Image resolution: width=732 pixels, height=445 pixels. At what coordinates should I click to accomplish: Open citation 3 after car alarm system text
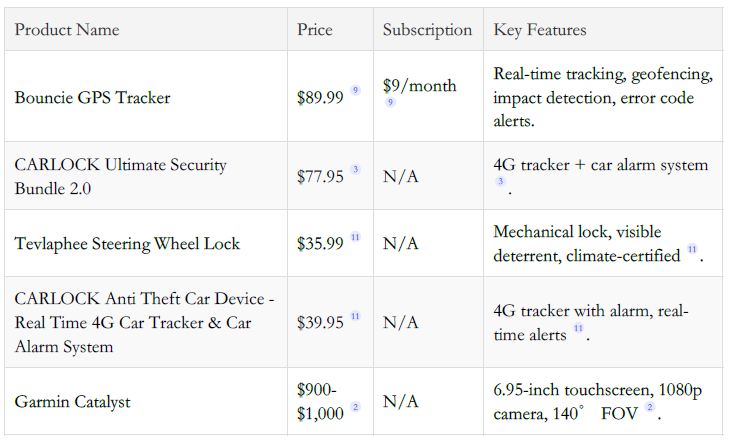[x=501, y=181]
